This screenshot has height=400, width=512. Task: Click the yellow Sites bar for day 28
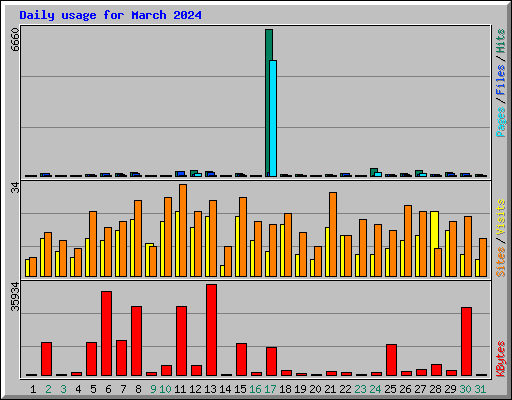pos(434,229)
